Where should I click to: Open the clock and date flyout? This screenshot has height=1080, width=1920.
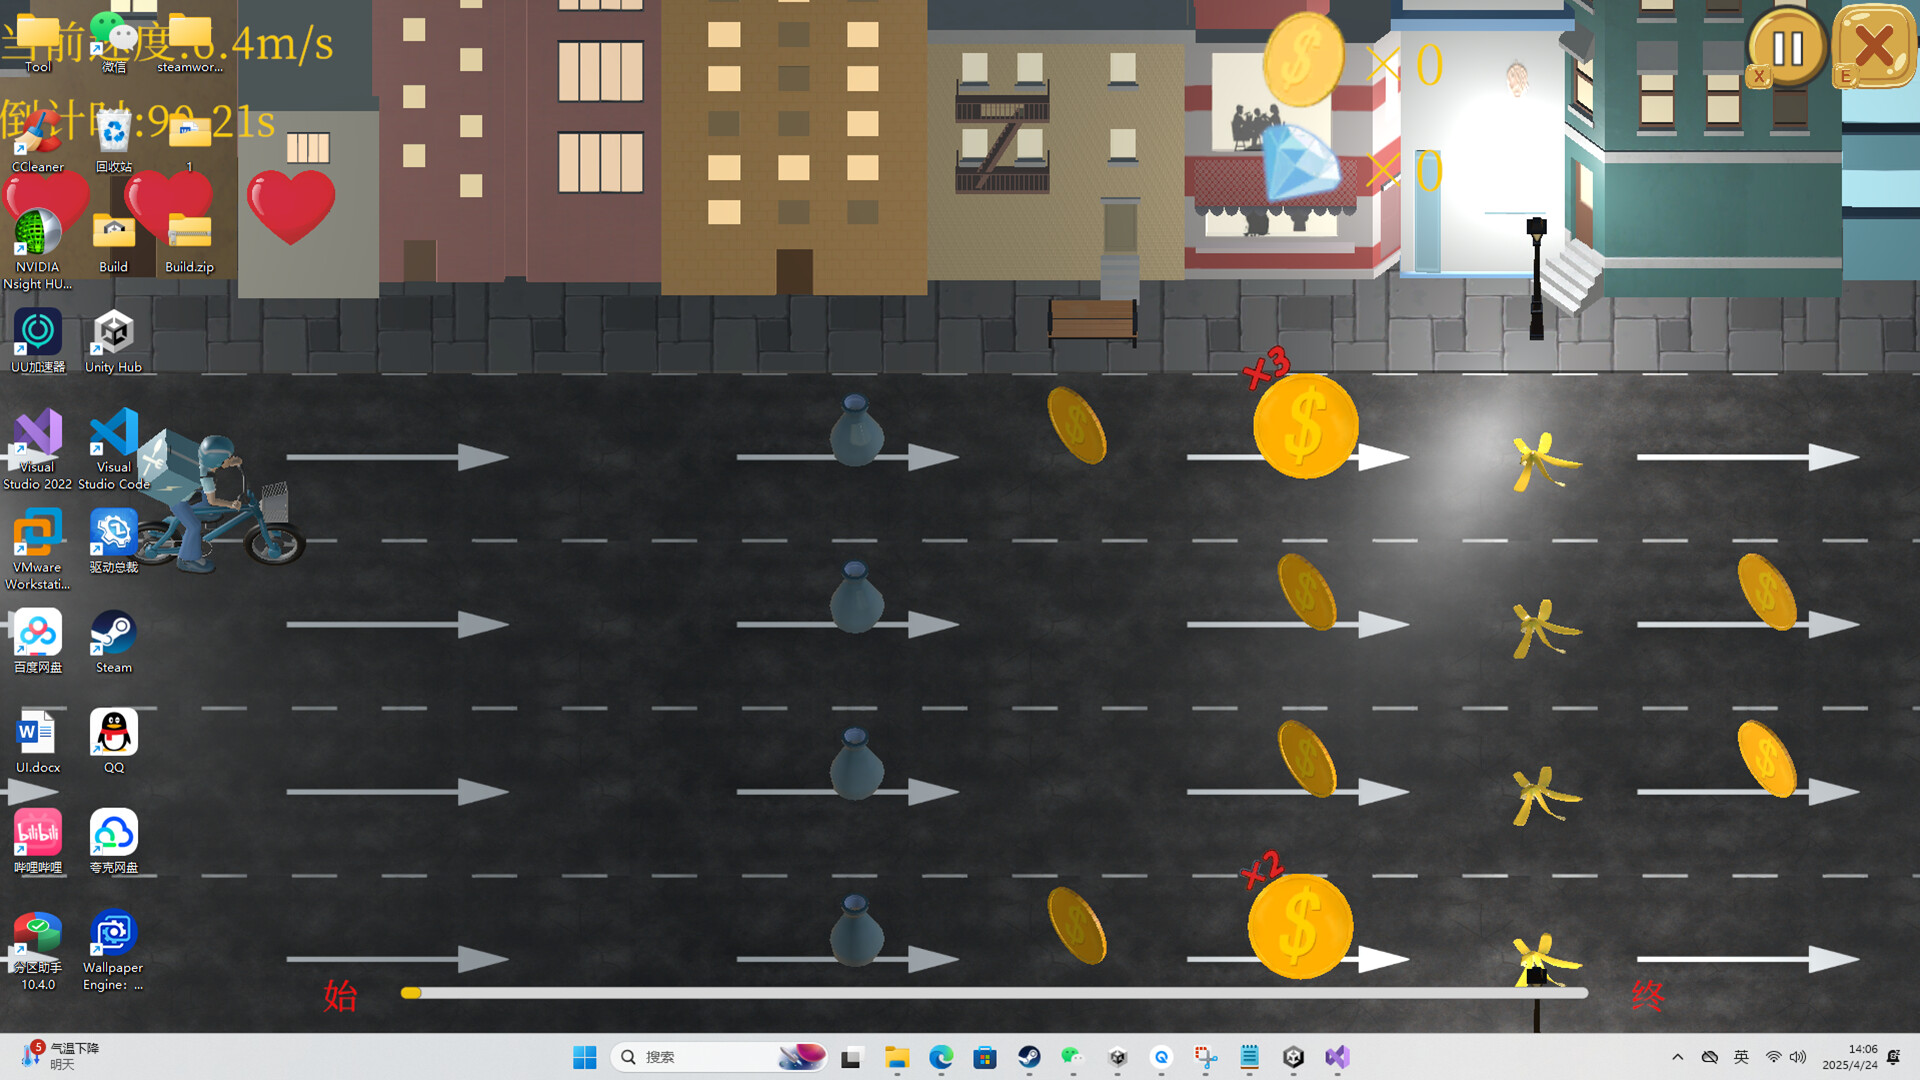[x=1849, y=1057]
